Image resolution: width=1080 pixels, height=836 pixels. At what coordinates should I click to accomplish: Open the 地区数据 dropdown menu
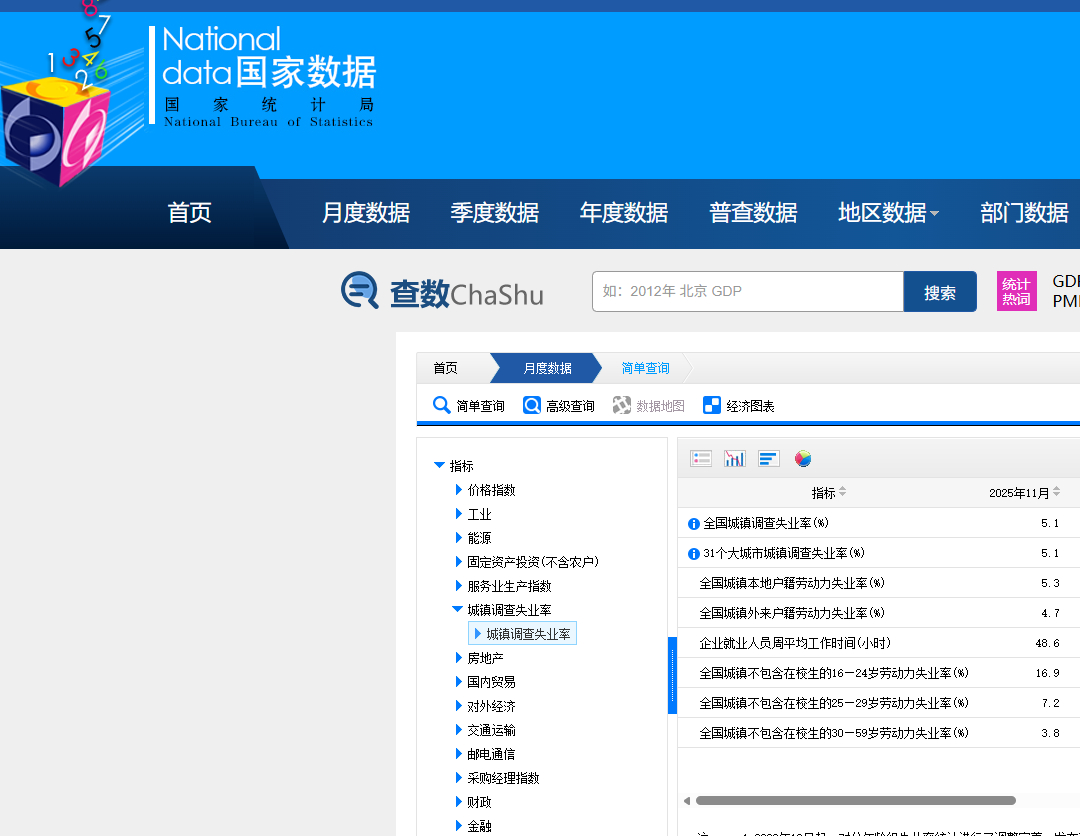[888, 213]
